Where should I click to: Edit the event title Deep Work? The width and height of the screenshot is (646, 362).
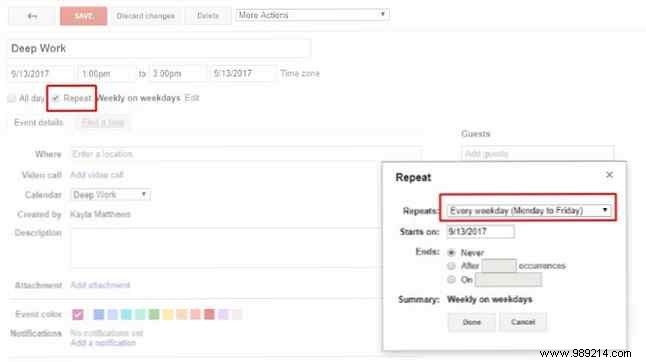[159, 49]
